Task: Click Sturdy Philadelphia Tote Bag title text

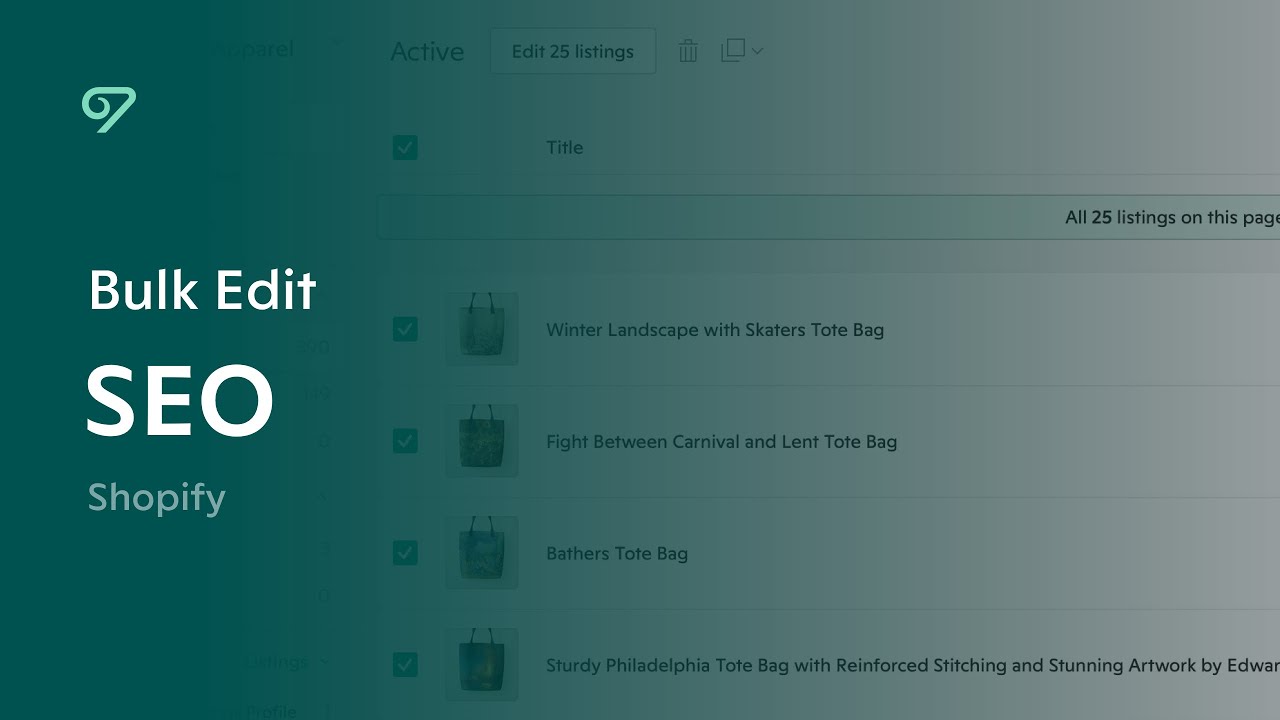Action: [x=913, y=666]
